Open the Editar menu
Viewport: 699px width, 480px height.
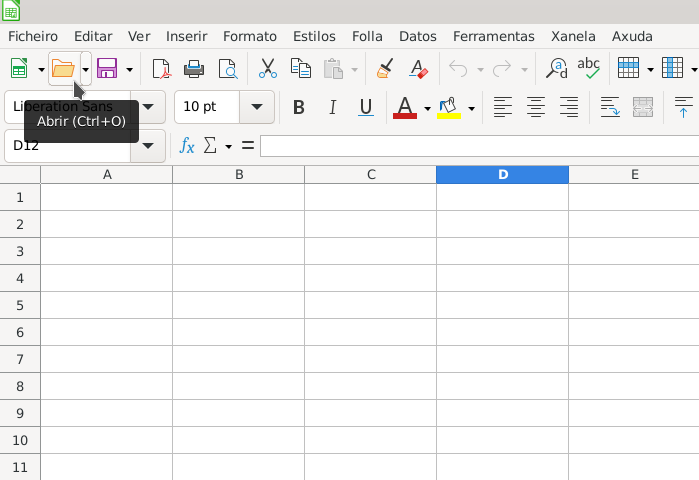(x=93, y=36)
